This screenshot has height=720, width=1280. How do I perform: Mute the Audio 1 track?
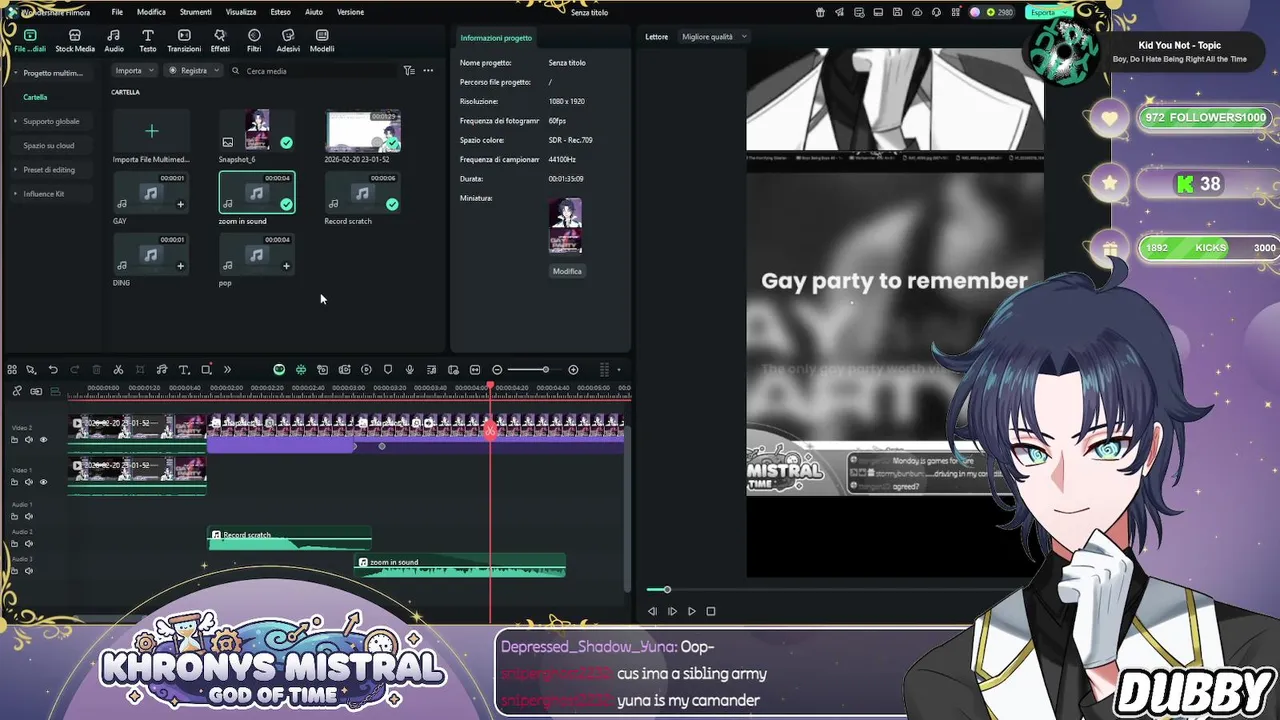click(28, 516)
